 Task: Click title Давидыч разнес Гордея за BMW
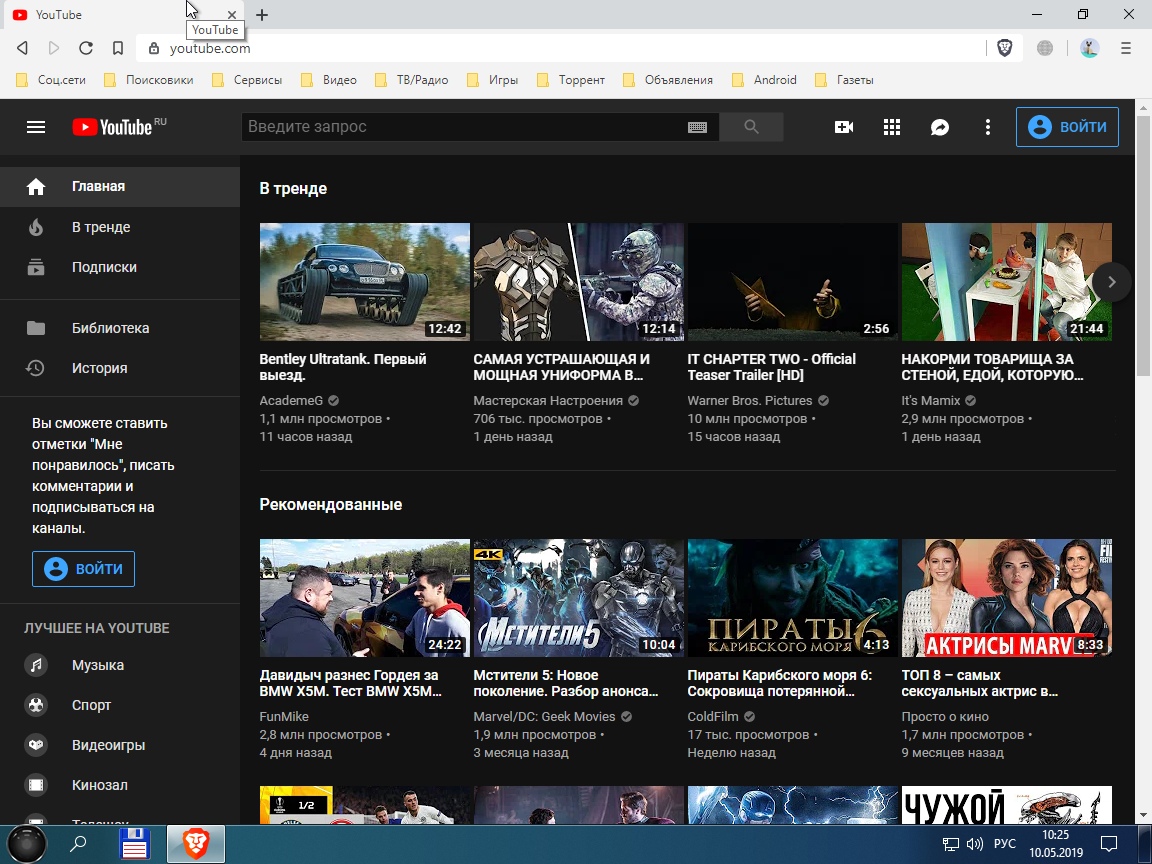point(350,683)
